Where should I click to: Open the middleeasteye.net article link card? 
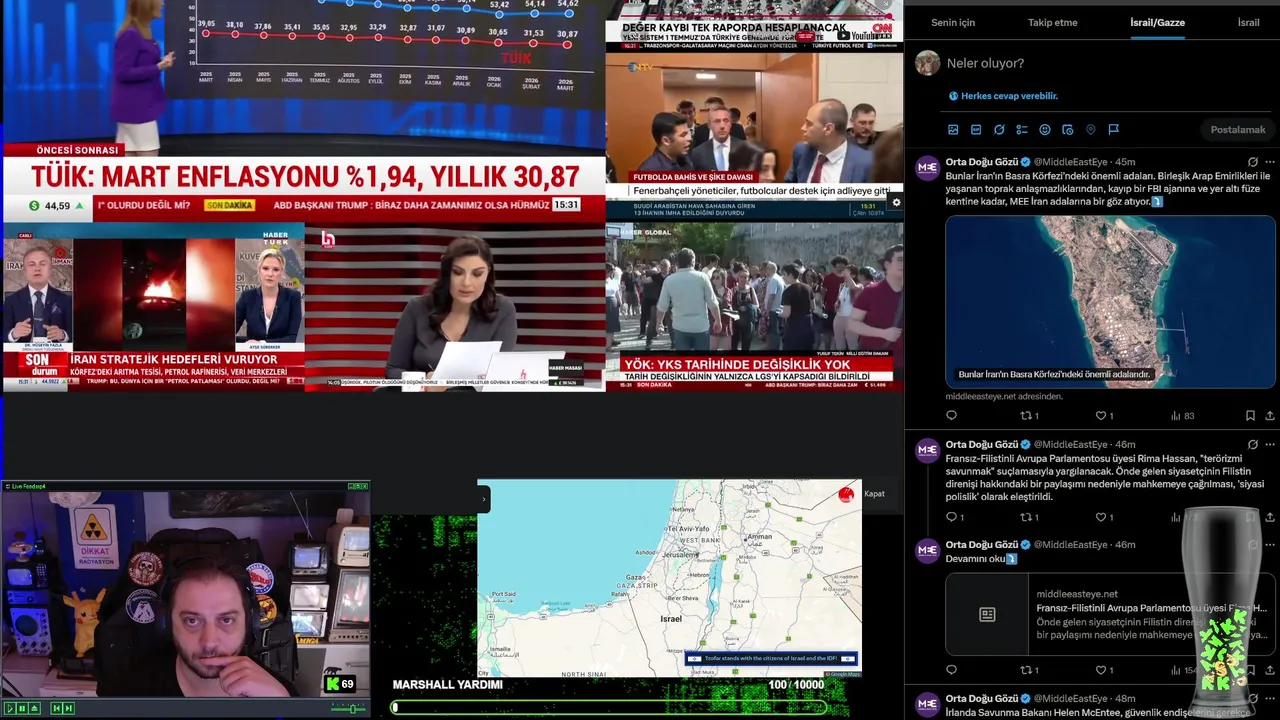[x=1110, y=614]
